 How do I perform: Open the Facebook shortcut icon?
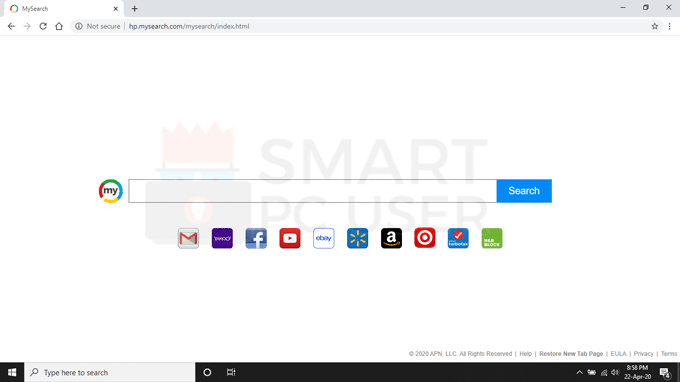tap(256, 238)
